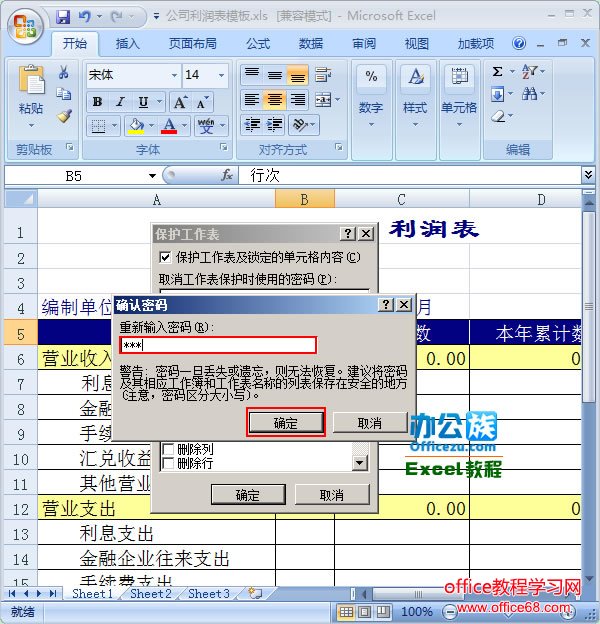Screen dimensions: 600x624
Task: Click the Office button logo
Action: click(26, 25)
